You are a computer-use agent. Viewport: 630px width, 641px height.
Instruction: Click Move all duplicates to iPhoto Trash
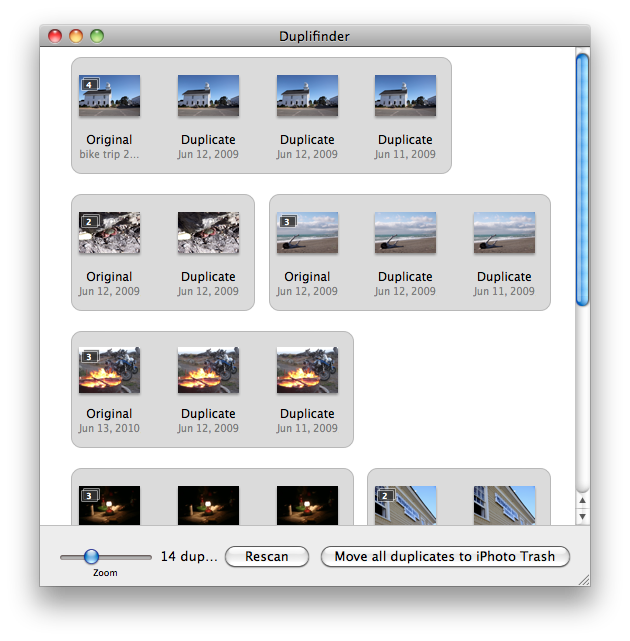445,557
